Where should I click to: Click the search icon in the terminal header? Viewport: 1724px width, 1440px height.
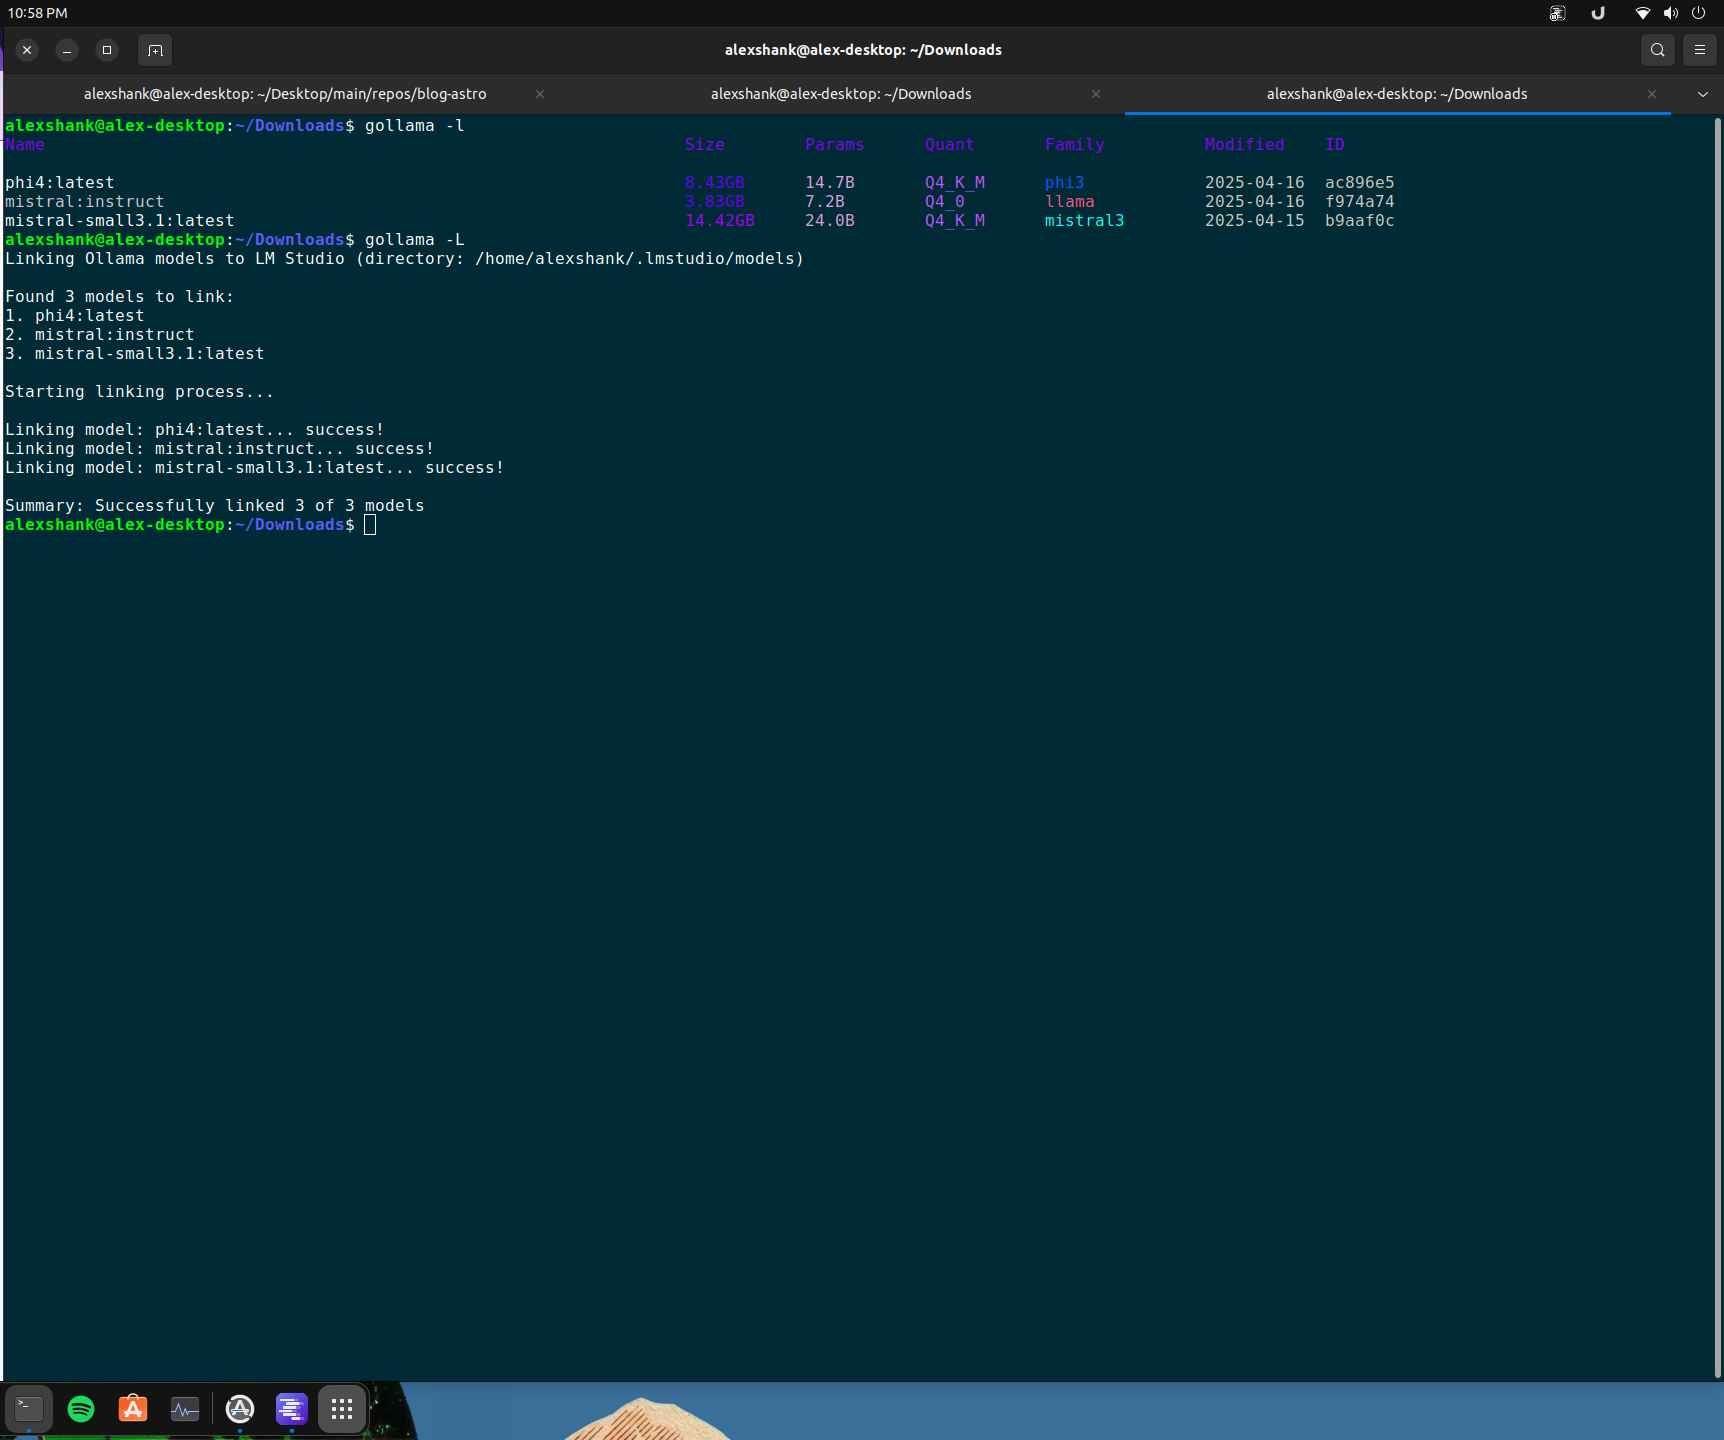[x=1657, y=49]
